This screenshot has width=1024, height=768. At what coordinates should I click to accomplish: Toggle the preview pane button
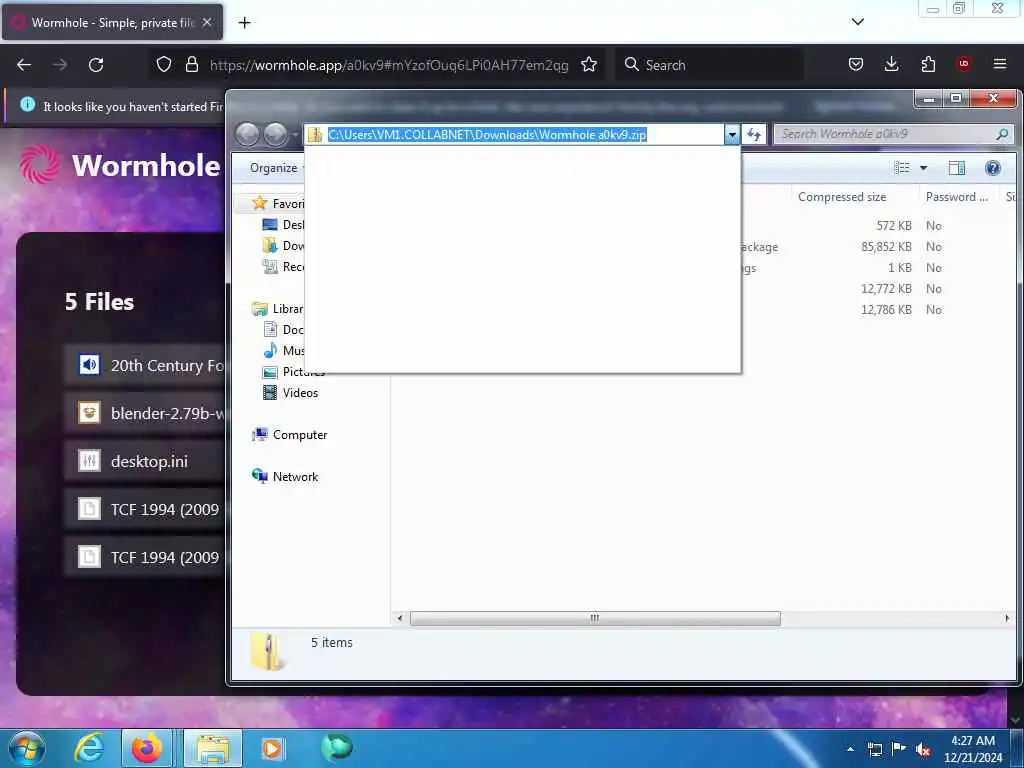[x=957, y=168]
